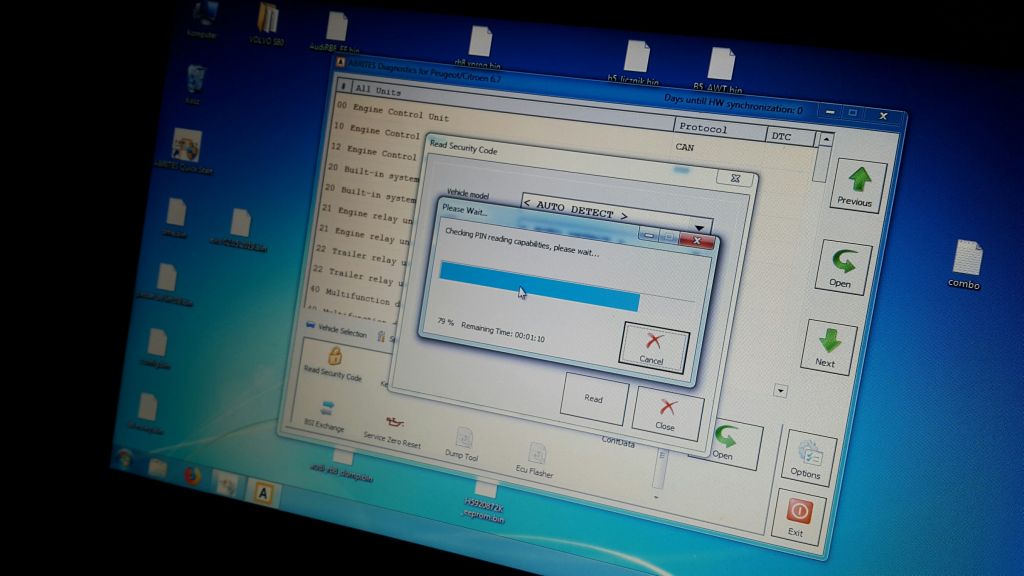Expand the AUTO DETECT vehicle model dropdown
Viewport: 1024px width, 576px height.
point(699,227)
